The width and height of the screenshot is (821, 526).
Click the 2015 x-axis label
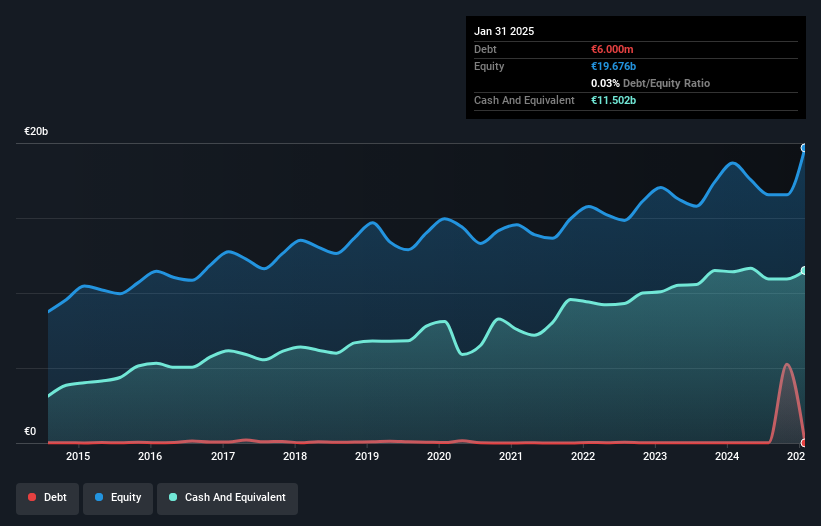[x=78, y=456]
